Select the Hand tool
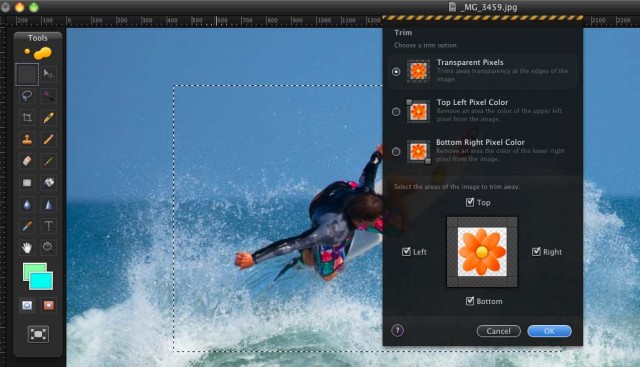Image resolution: width=640 pixels, height=367 pixels. pos(27,247)
